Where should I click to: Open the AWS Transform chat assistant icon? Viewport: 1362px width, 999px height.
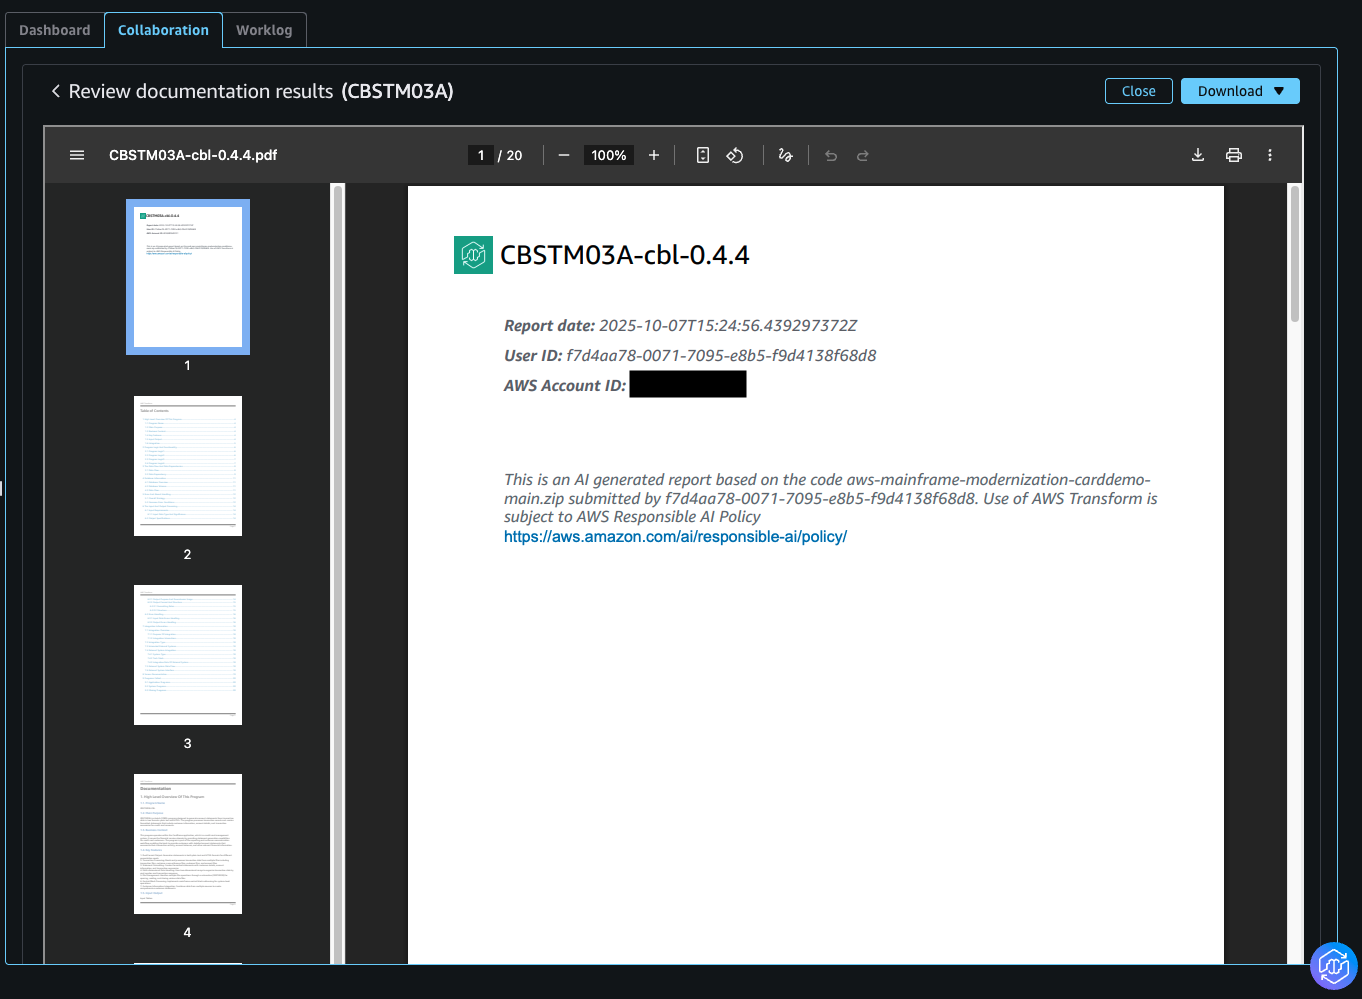pyautogui.click(x=1334, y=966)
